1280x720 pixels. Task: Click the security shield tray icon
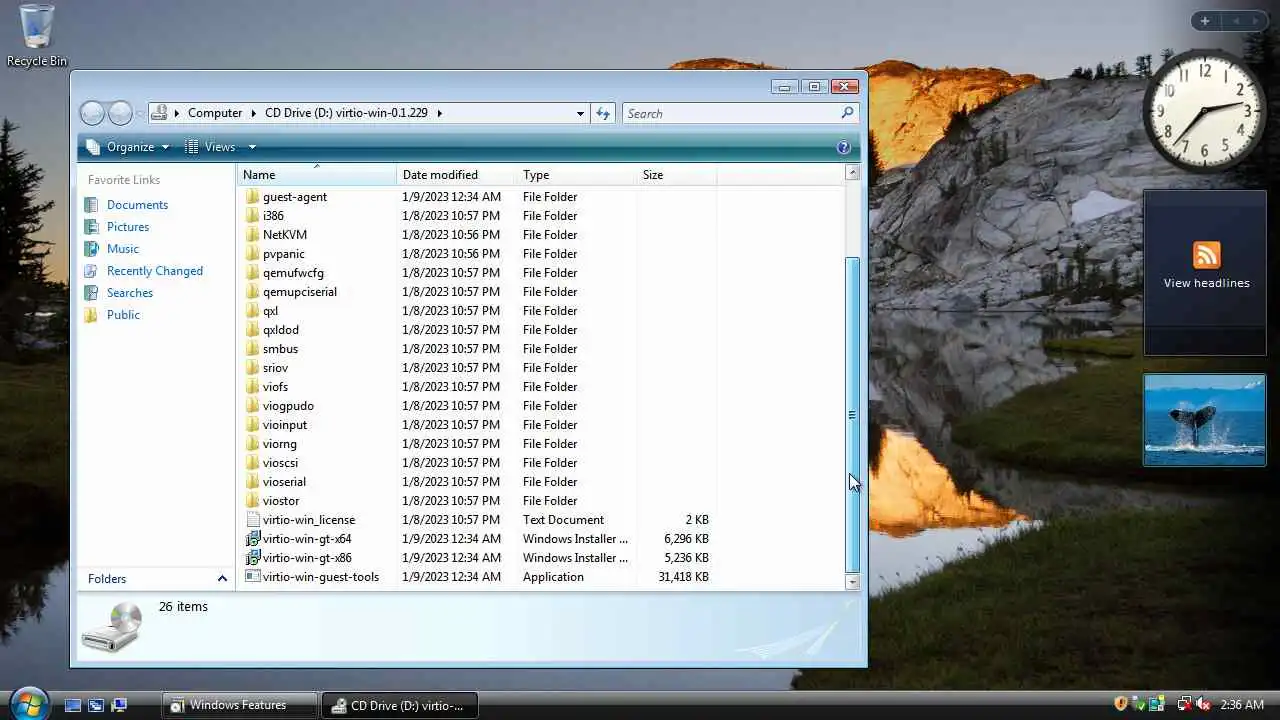1121,705
